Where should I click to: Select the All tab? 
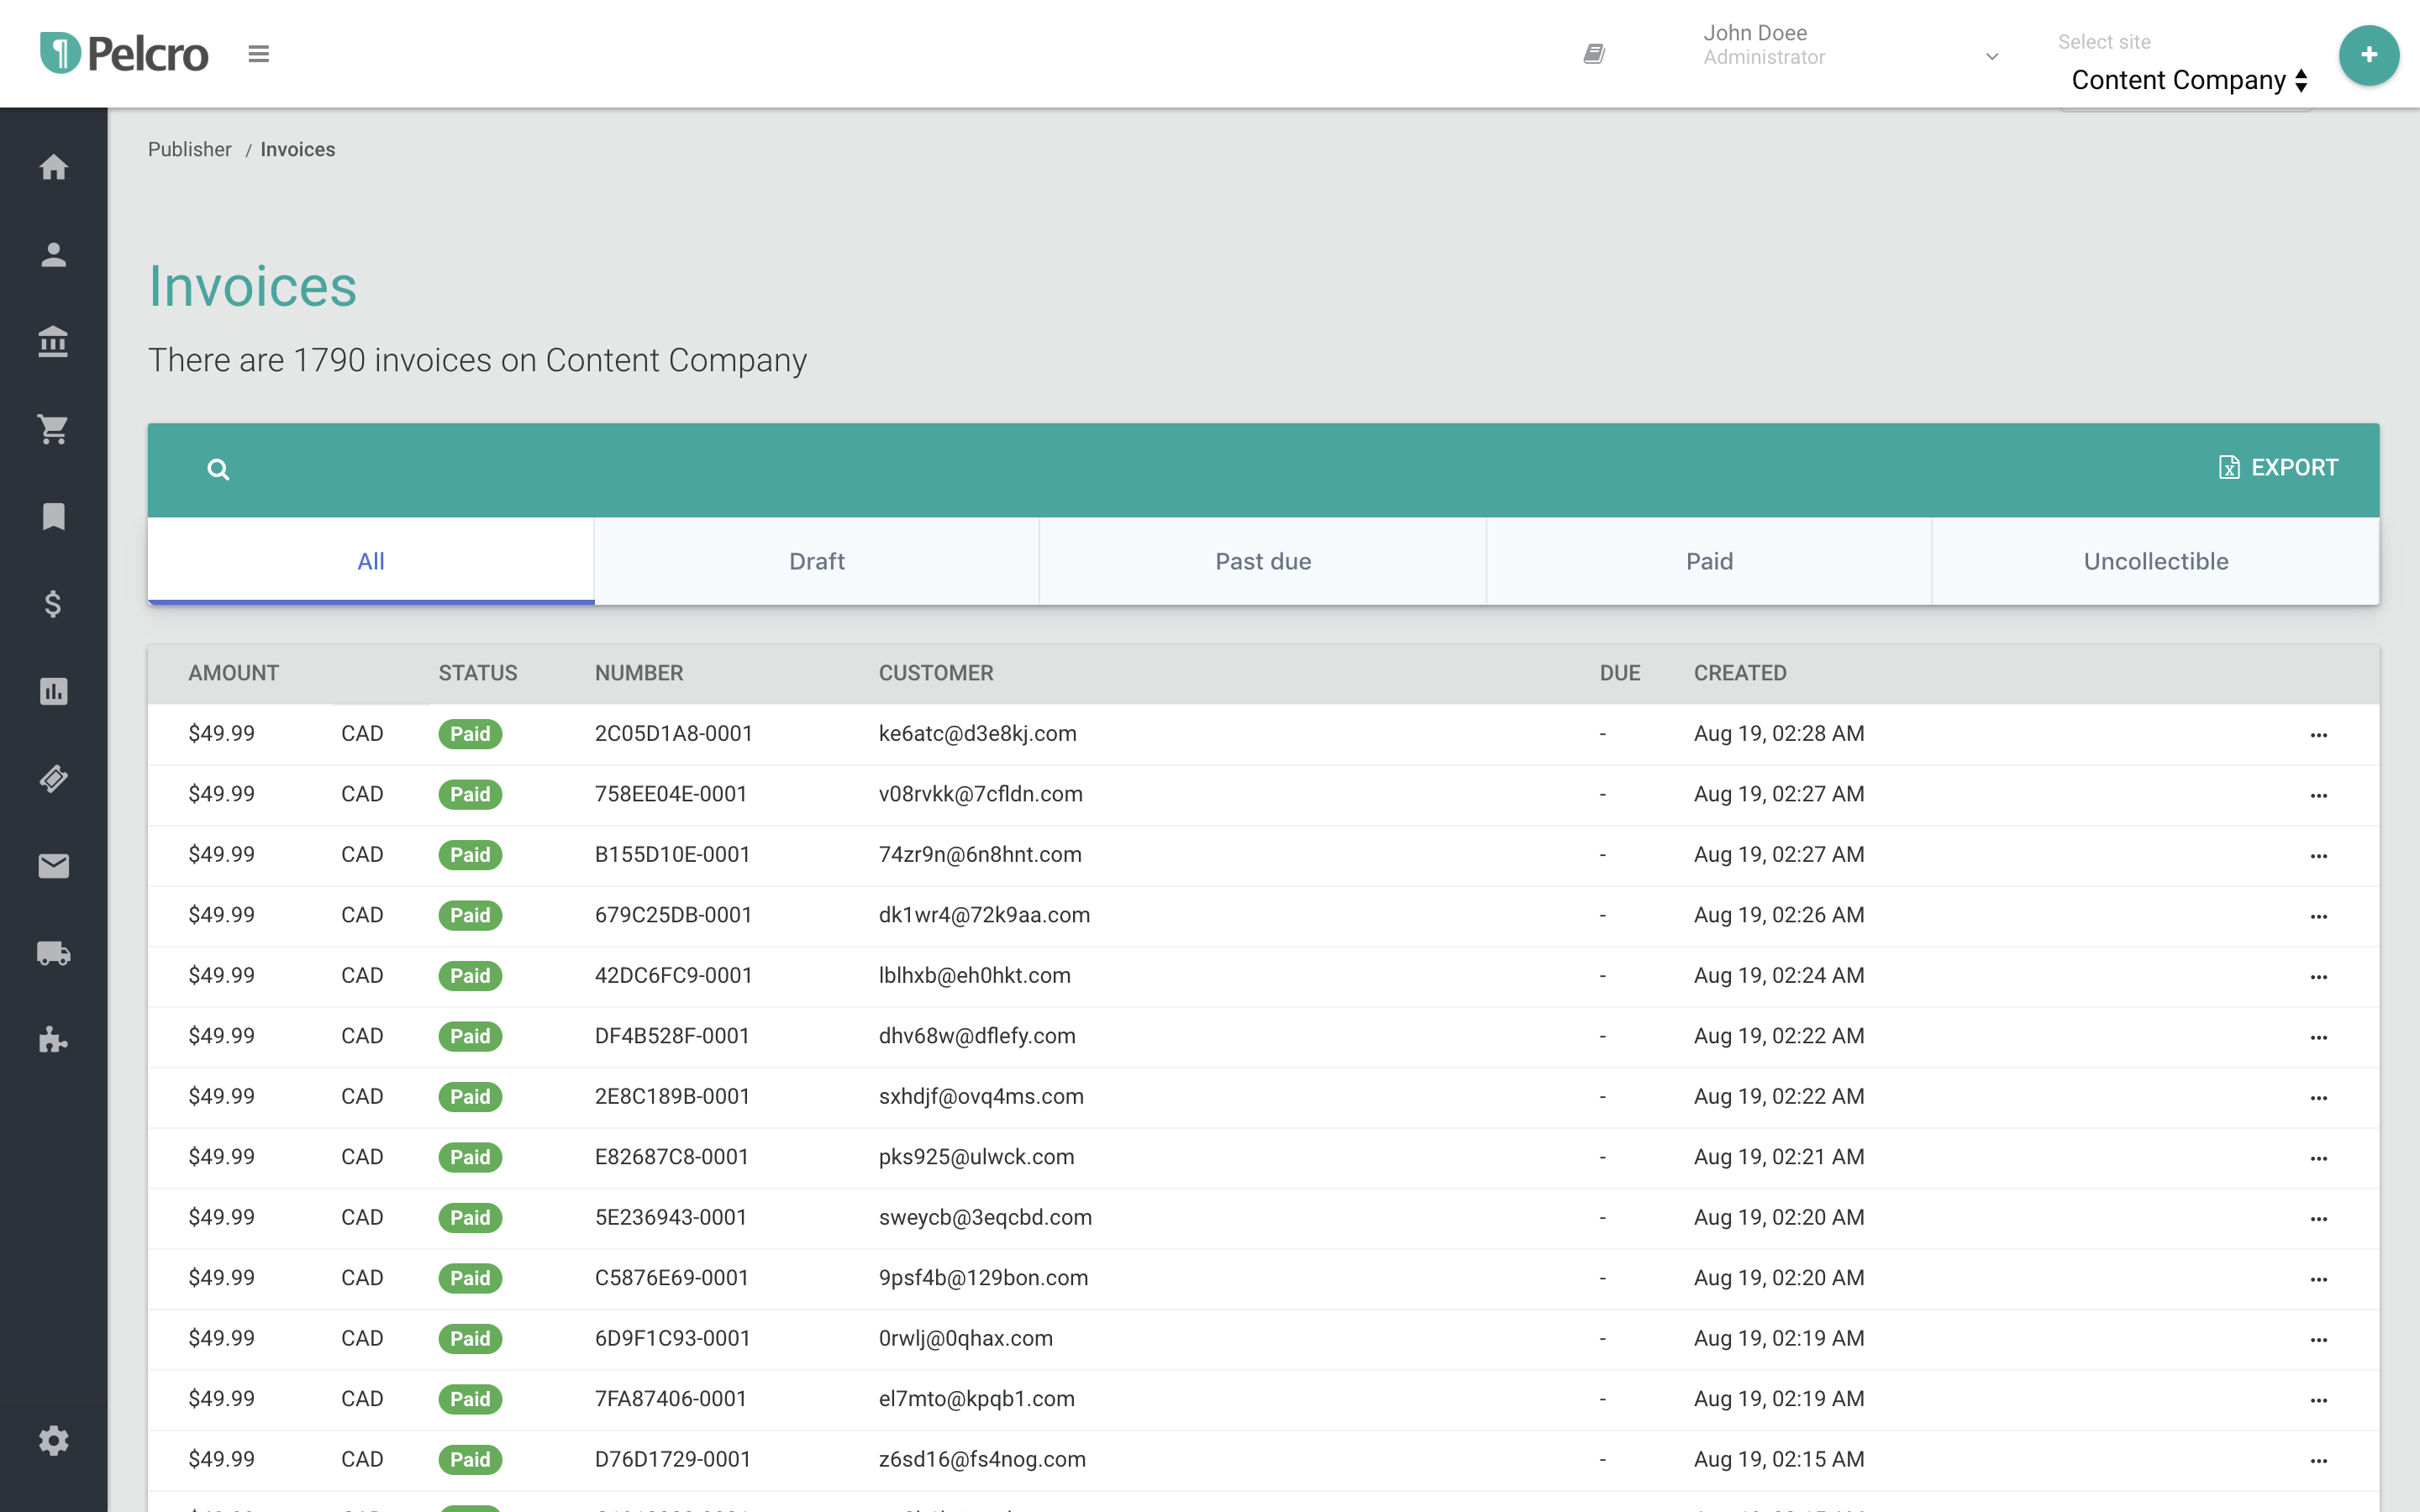pos(371,561)
